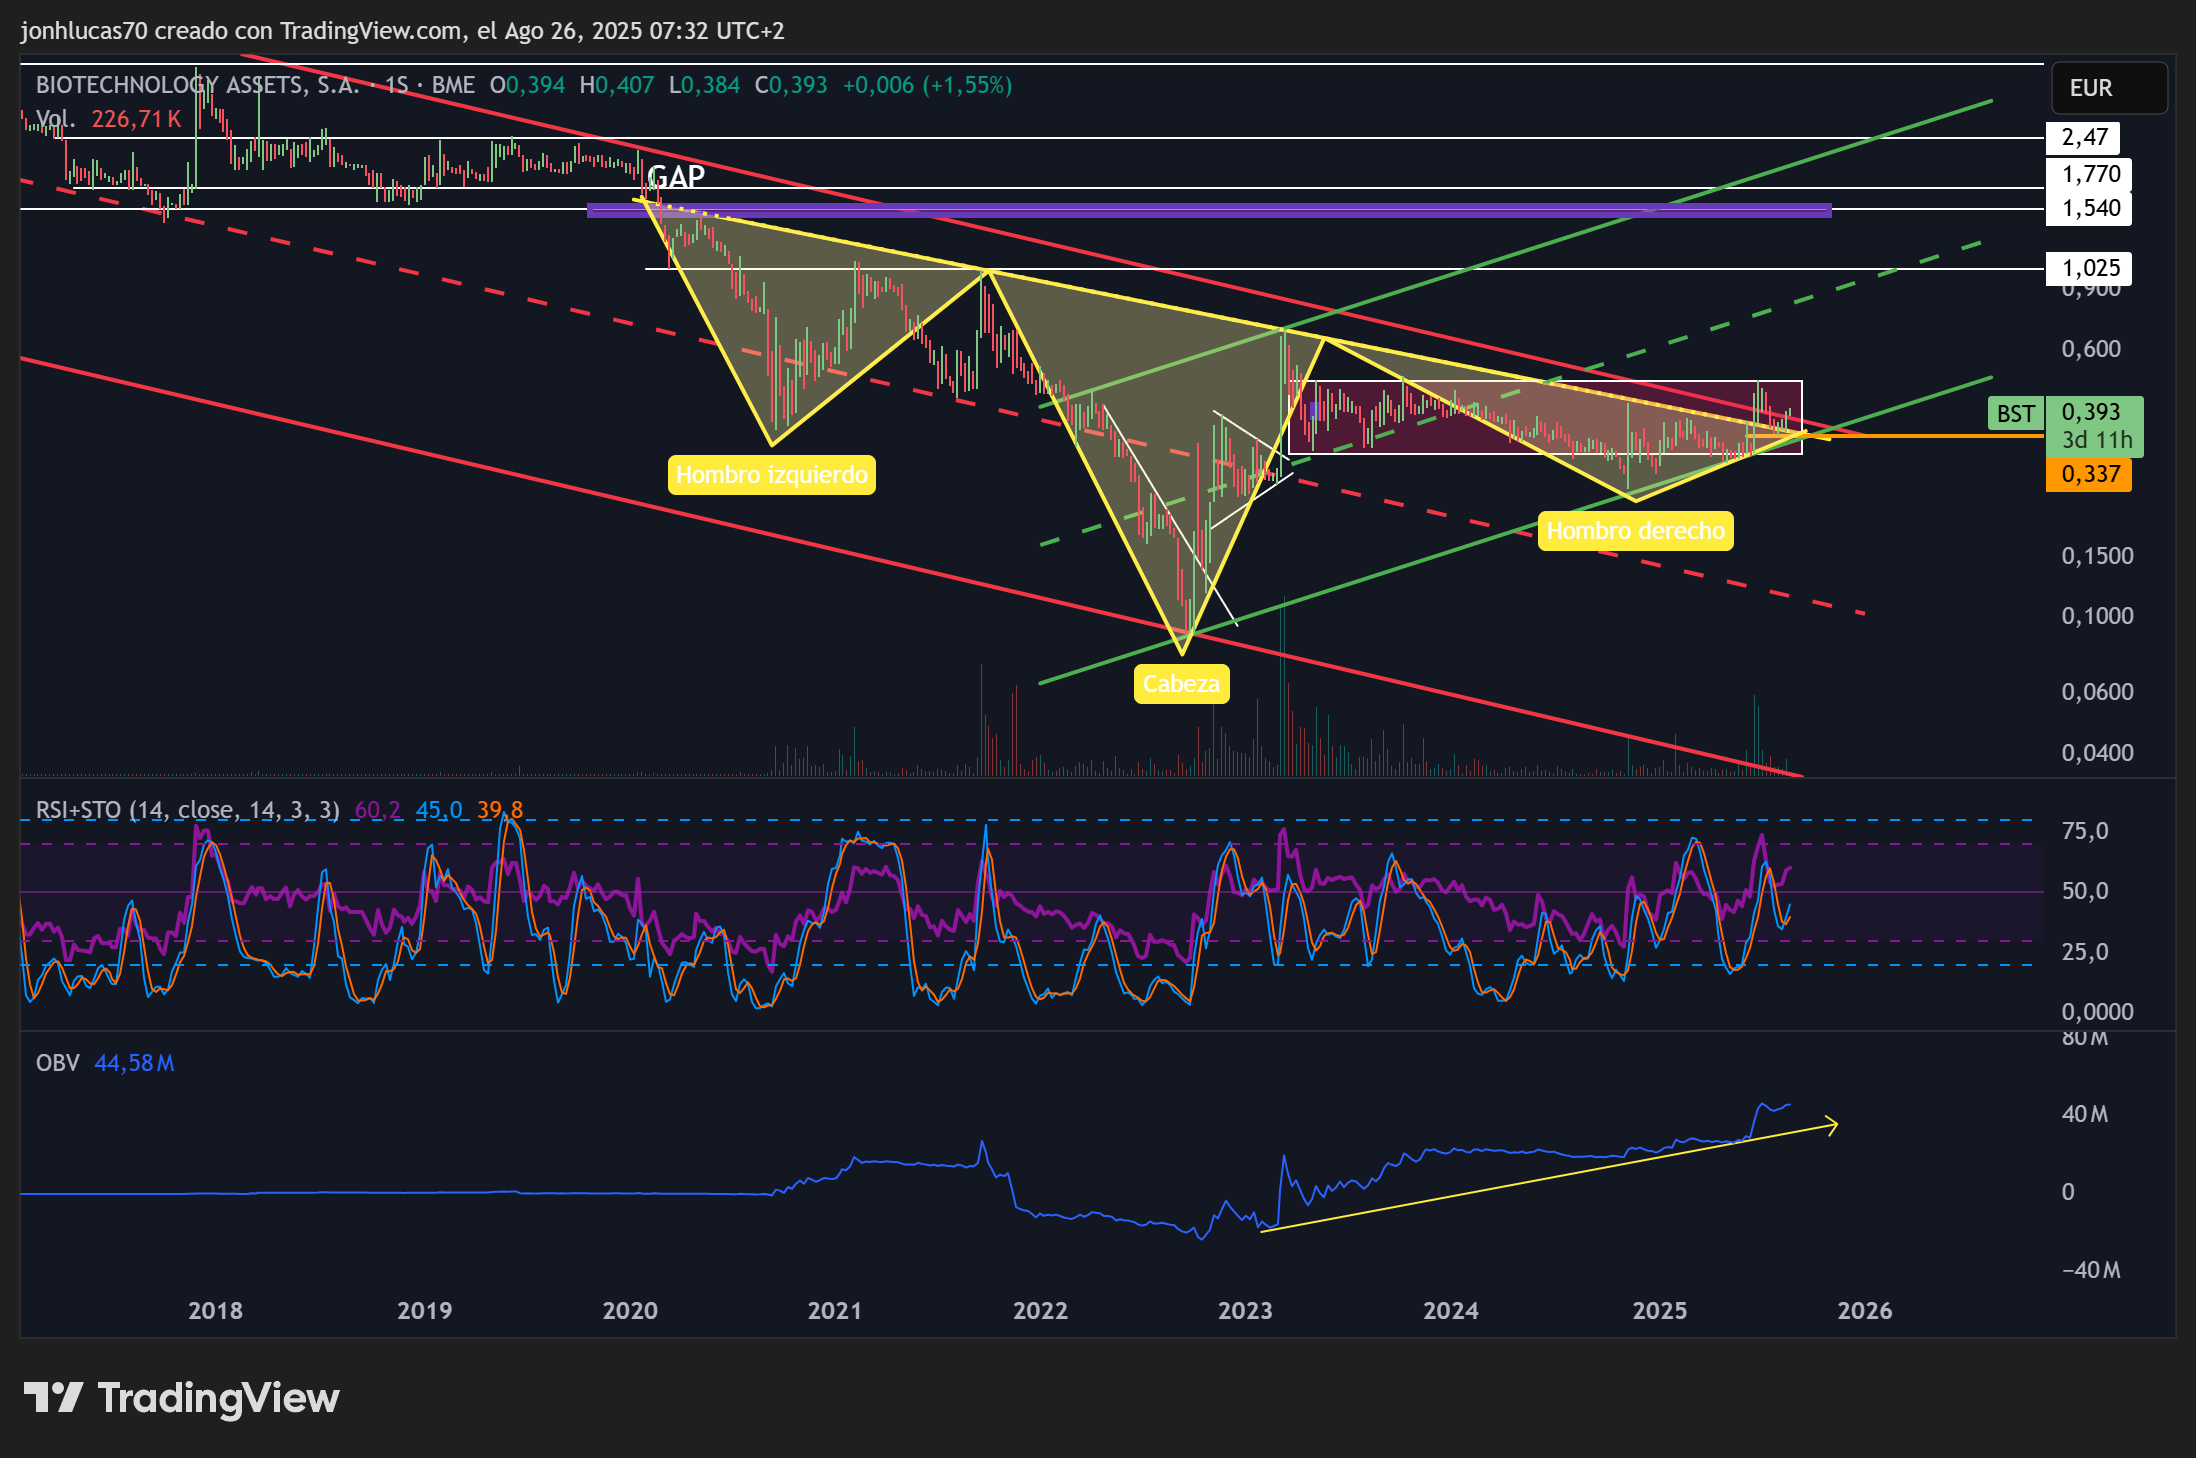Viewport: 2196px width, 1458px height.
Task: Click the 2020 year marker
Action: tap(630, 1311)
